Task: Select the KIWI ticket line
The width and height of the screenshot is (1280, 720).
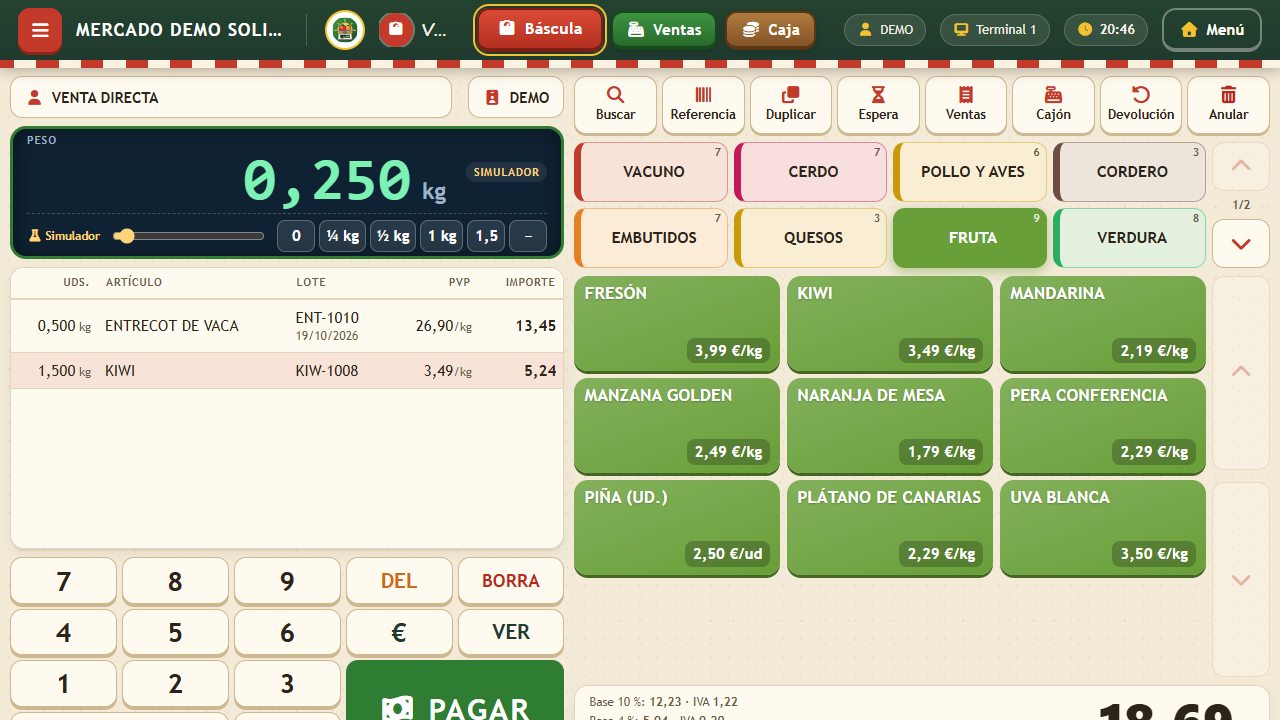Action: pyautogui.click(x=287, y=371)
